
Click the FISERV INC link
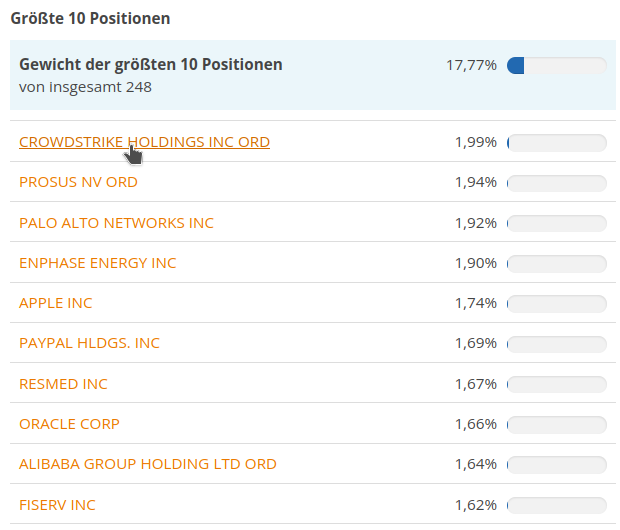pyautogui.click(x=57, y=505)
